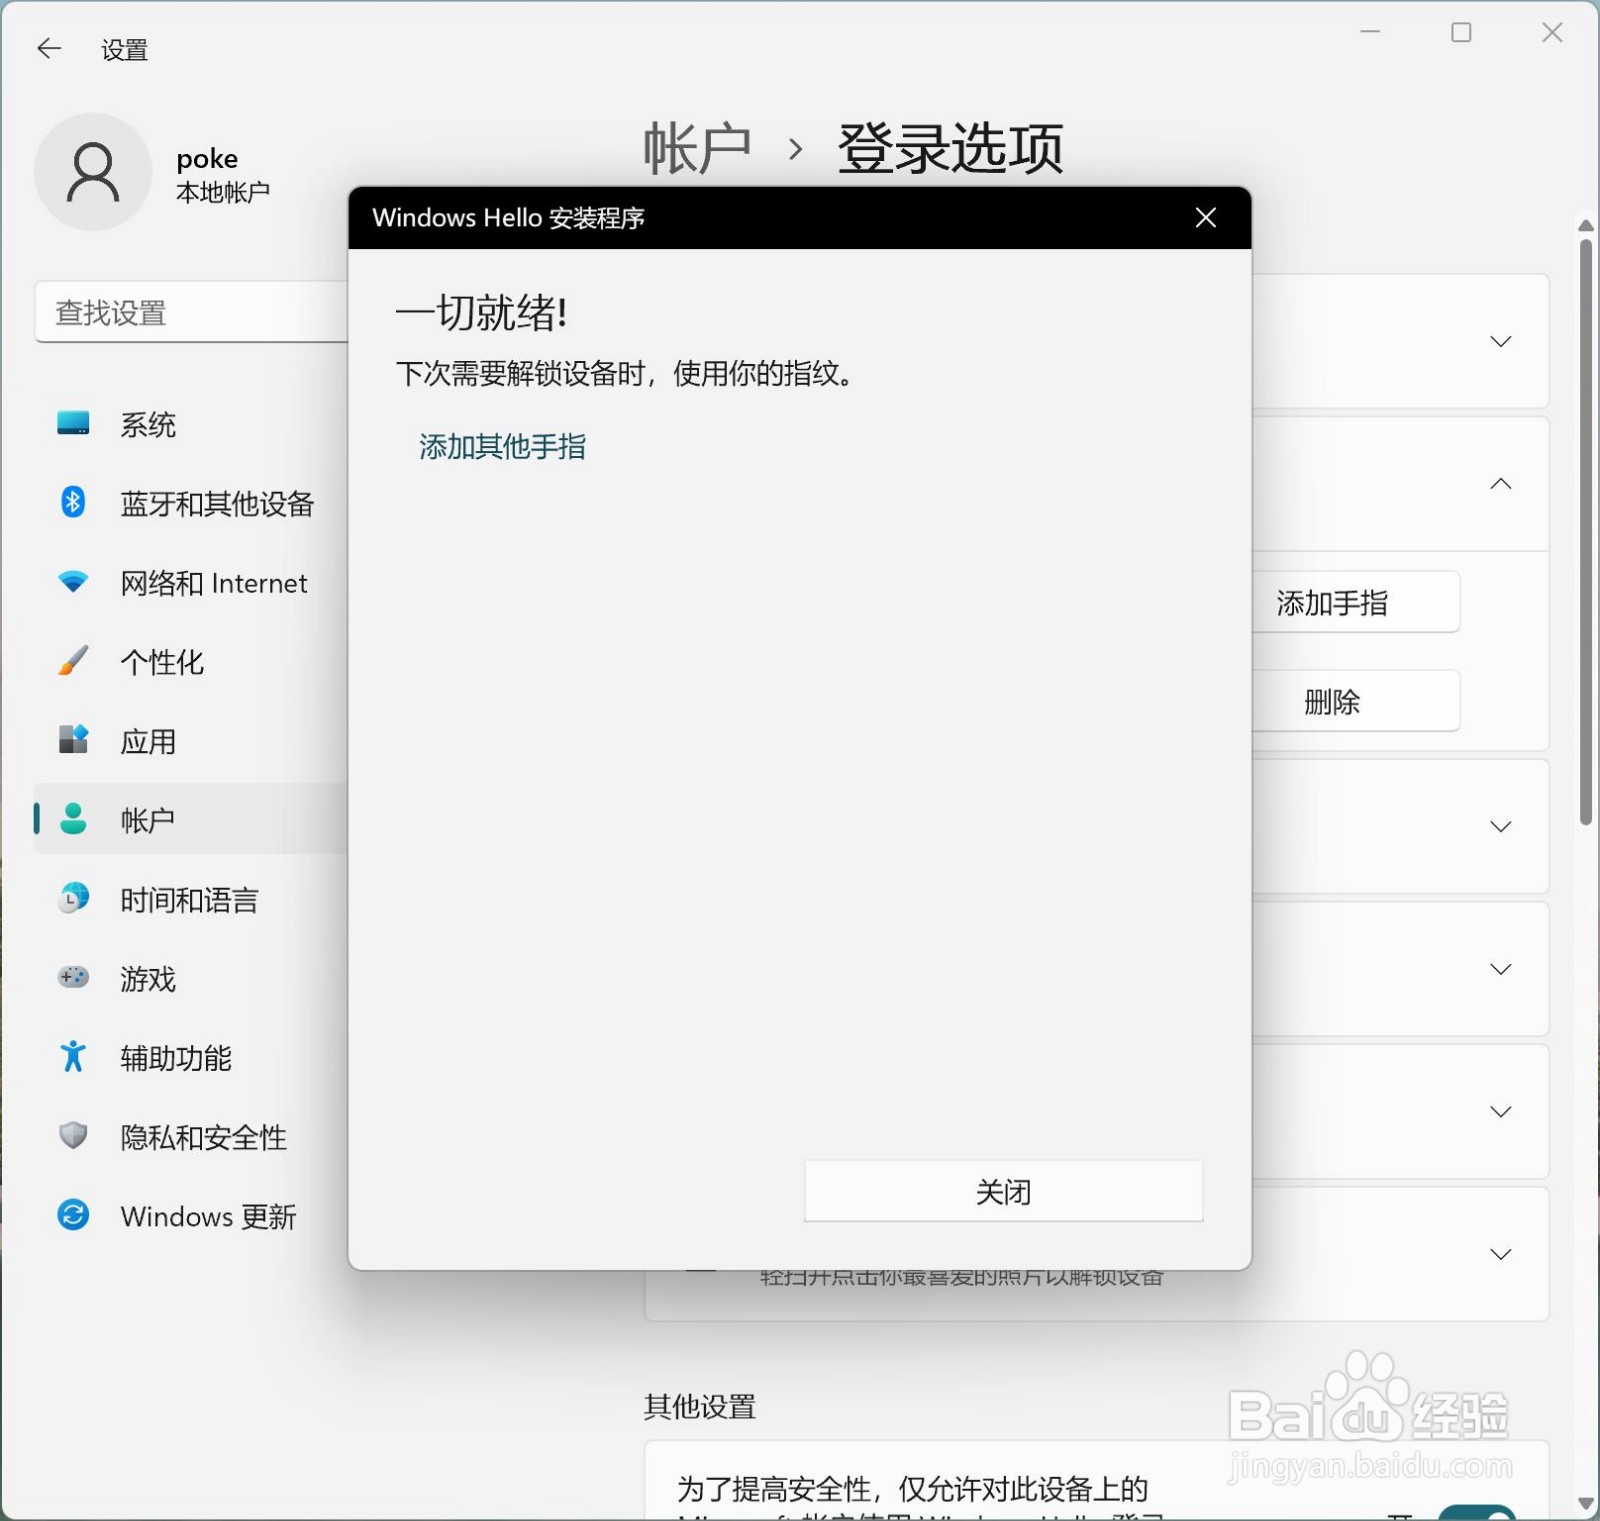Go to 应用 page
The width and height of the screenshot is (1600, 1521).
[148, 741]
